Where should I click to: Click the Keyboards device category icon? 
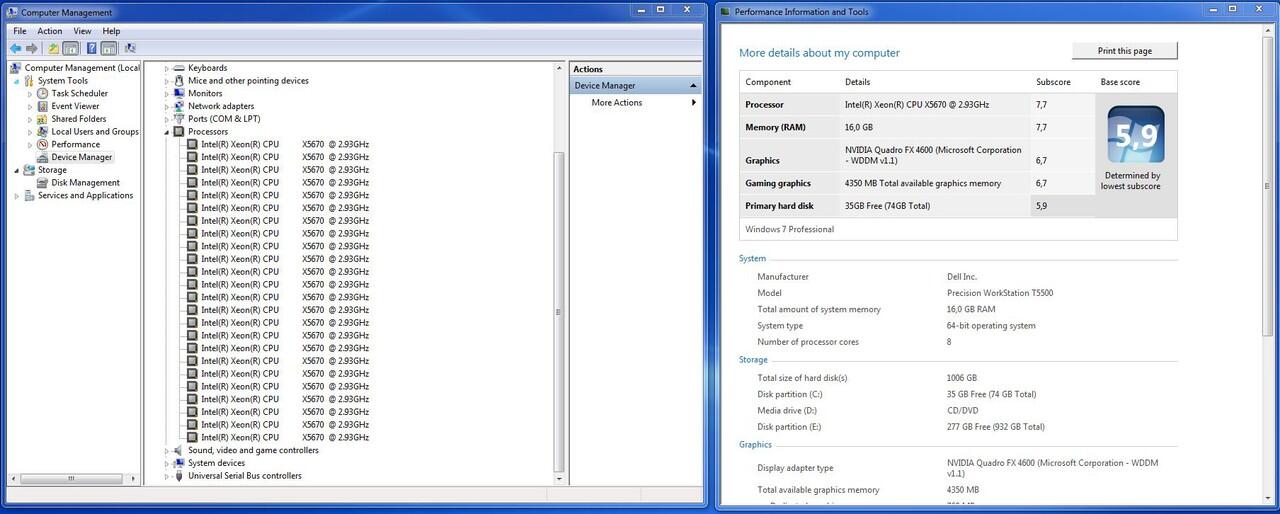tap(179, 68)
